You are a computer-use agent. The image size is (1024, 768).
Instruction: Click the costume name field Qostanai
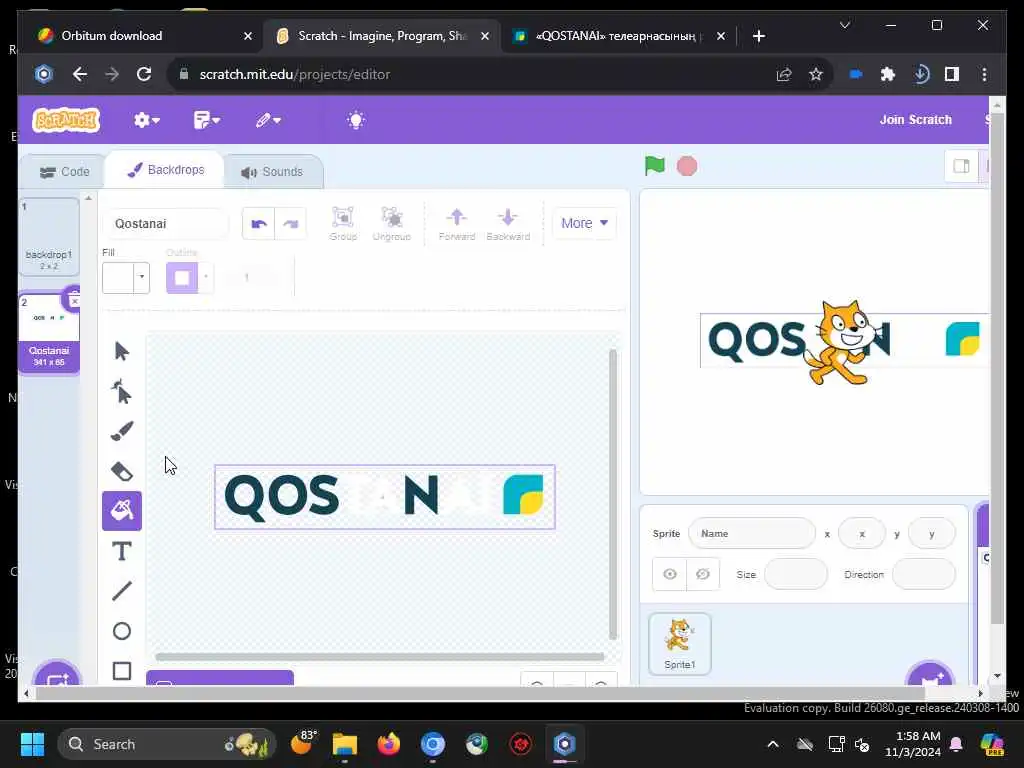pos(166,223)
